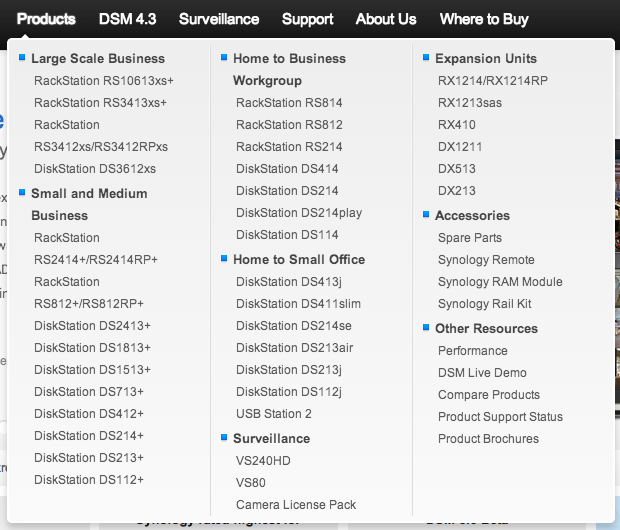Open Synology RAM Module link
Screen dimensions: 620x530
click(500, 282)
